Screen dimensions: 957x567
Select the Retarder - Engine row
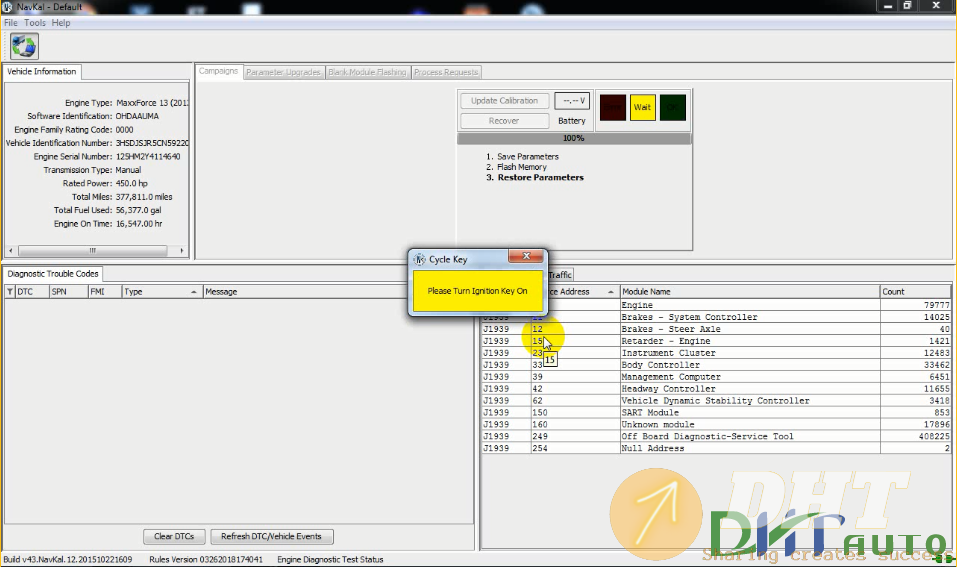[x=715, y=341]
